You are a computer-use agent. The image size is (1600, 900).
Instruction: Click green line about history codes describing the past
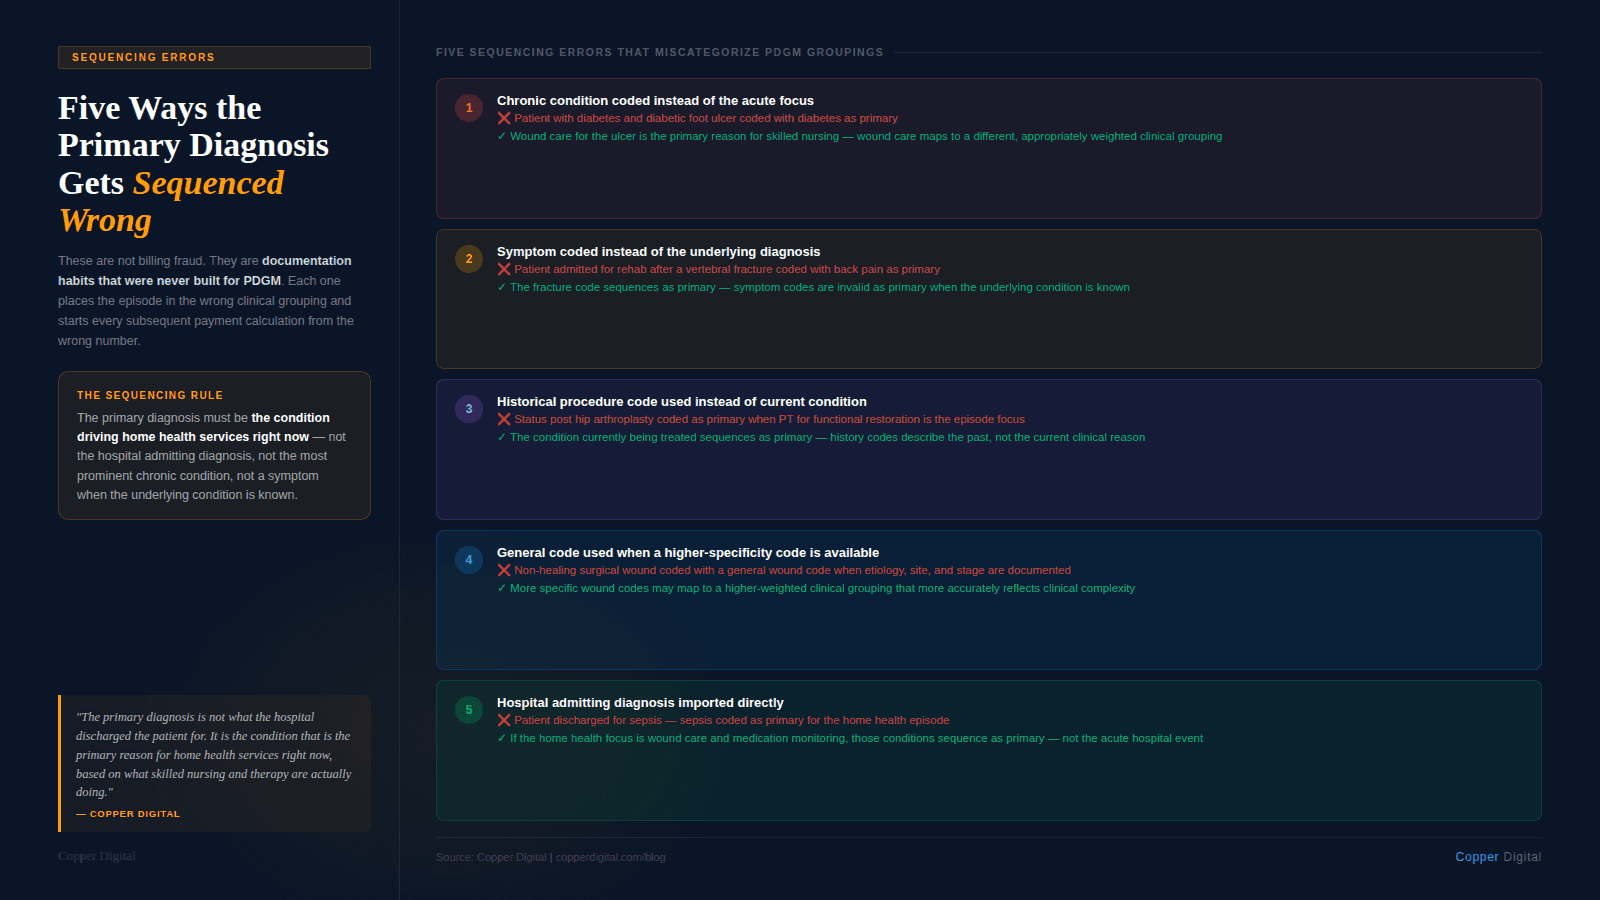coord(821,437)
